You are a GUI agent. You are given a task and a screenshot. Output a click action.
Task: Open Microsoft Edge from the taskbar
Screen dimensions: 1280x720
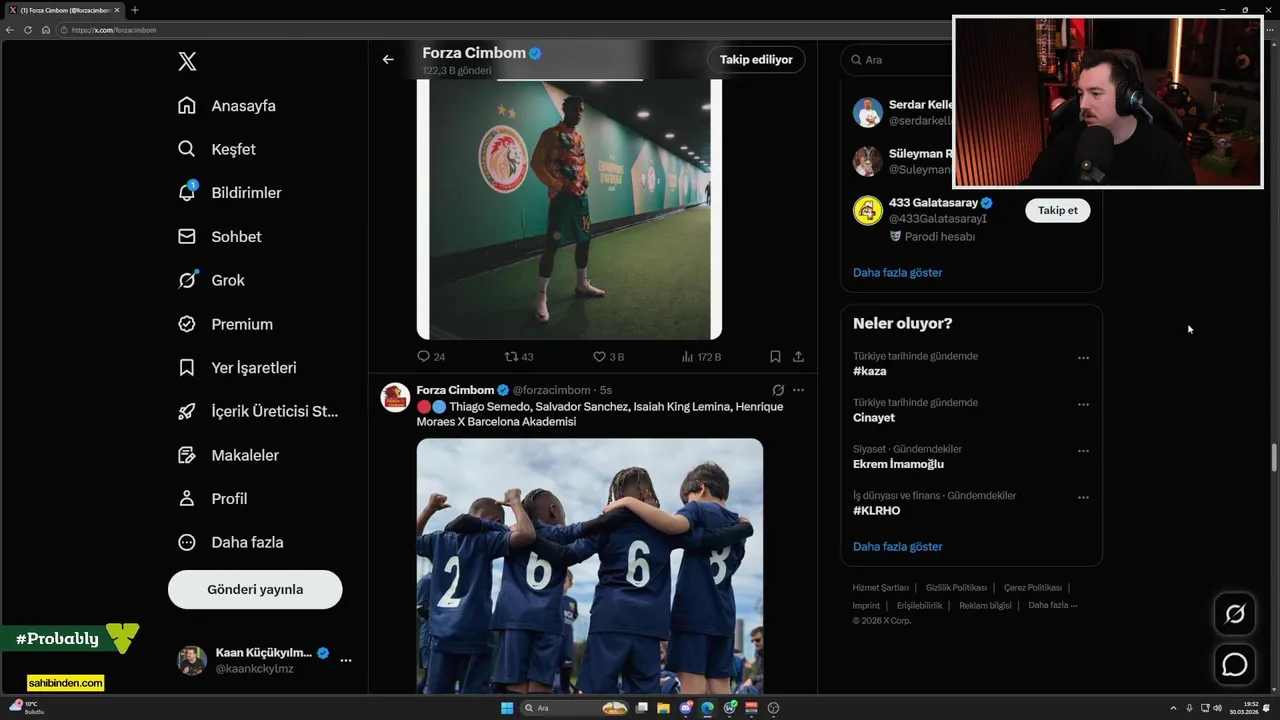[x=708, y=708]
